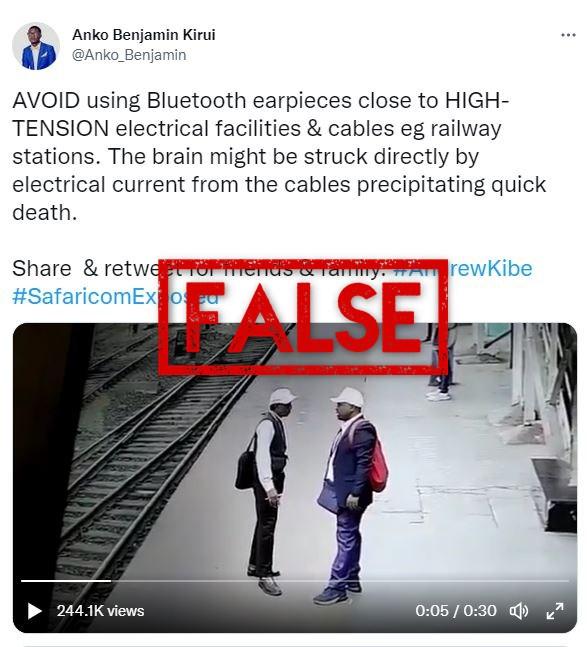Click the played portion of video progress
The width and height of the screenshot is (587, 647).
tap(66, 581)
